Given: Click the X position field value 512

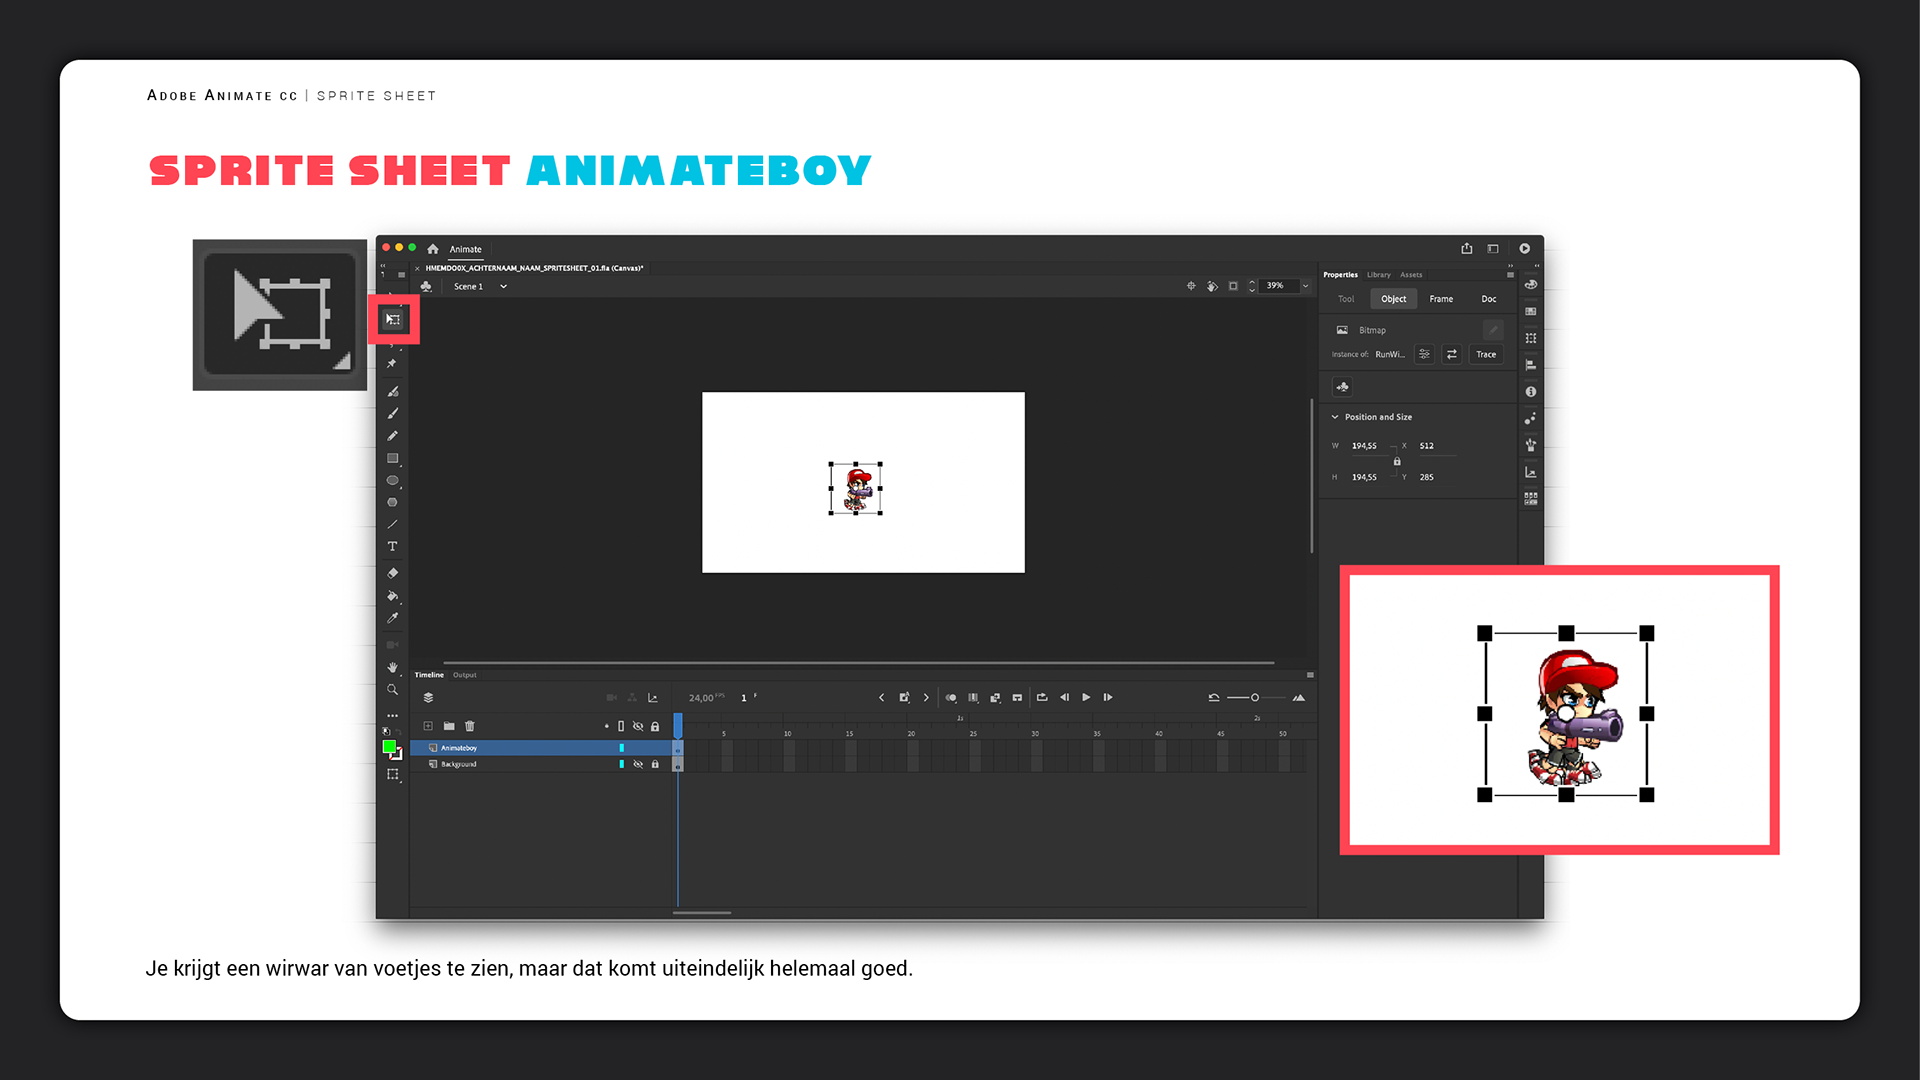Looking at the screenshot, I should pos(1426,446).
